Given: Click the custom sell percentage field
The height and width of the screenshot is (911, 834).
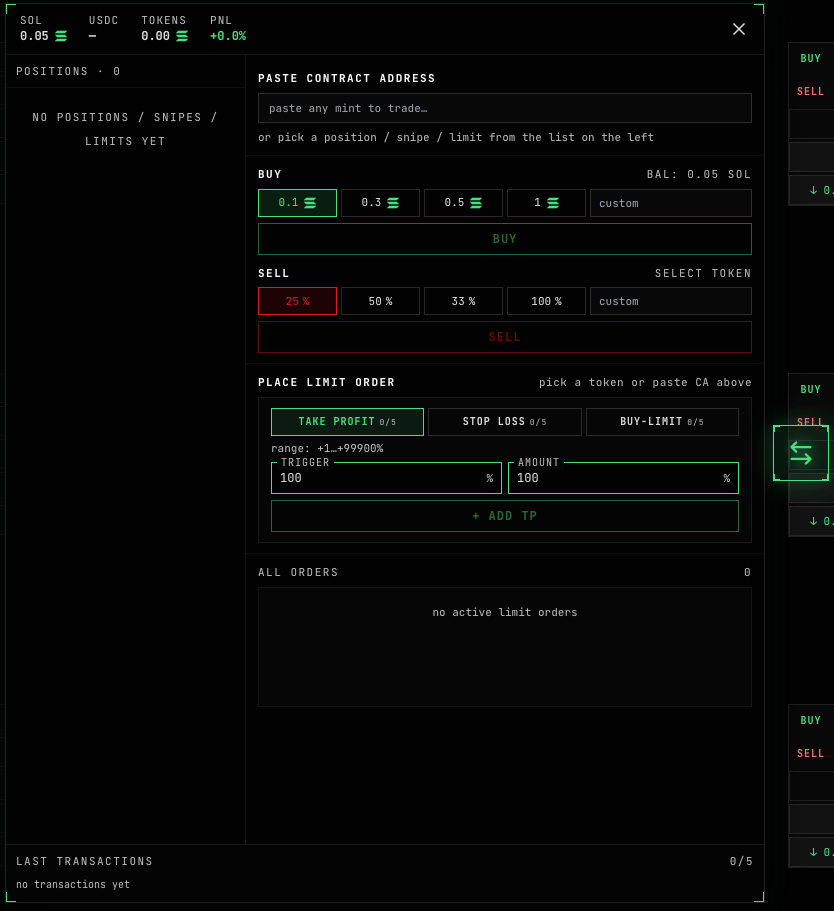Looking at the screenshot, I should point(671,301).
